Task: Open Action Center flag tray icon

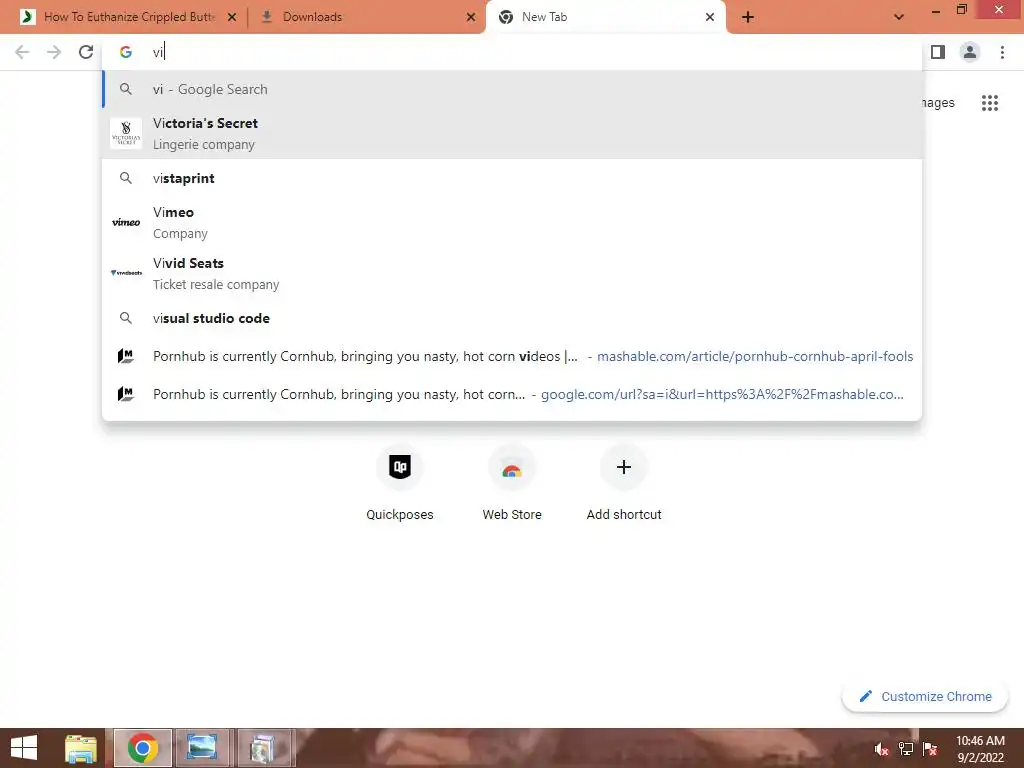Action: coord(930,749)
